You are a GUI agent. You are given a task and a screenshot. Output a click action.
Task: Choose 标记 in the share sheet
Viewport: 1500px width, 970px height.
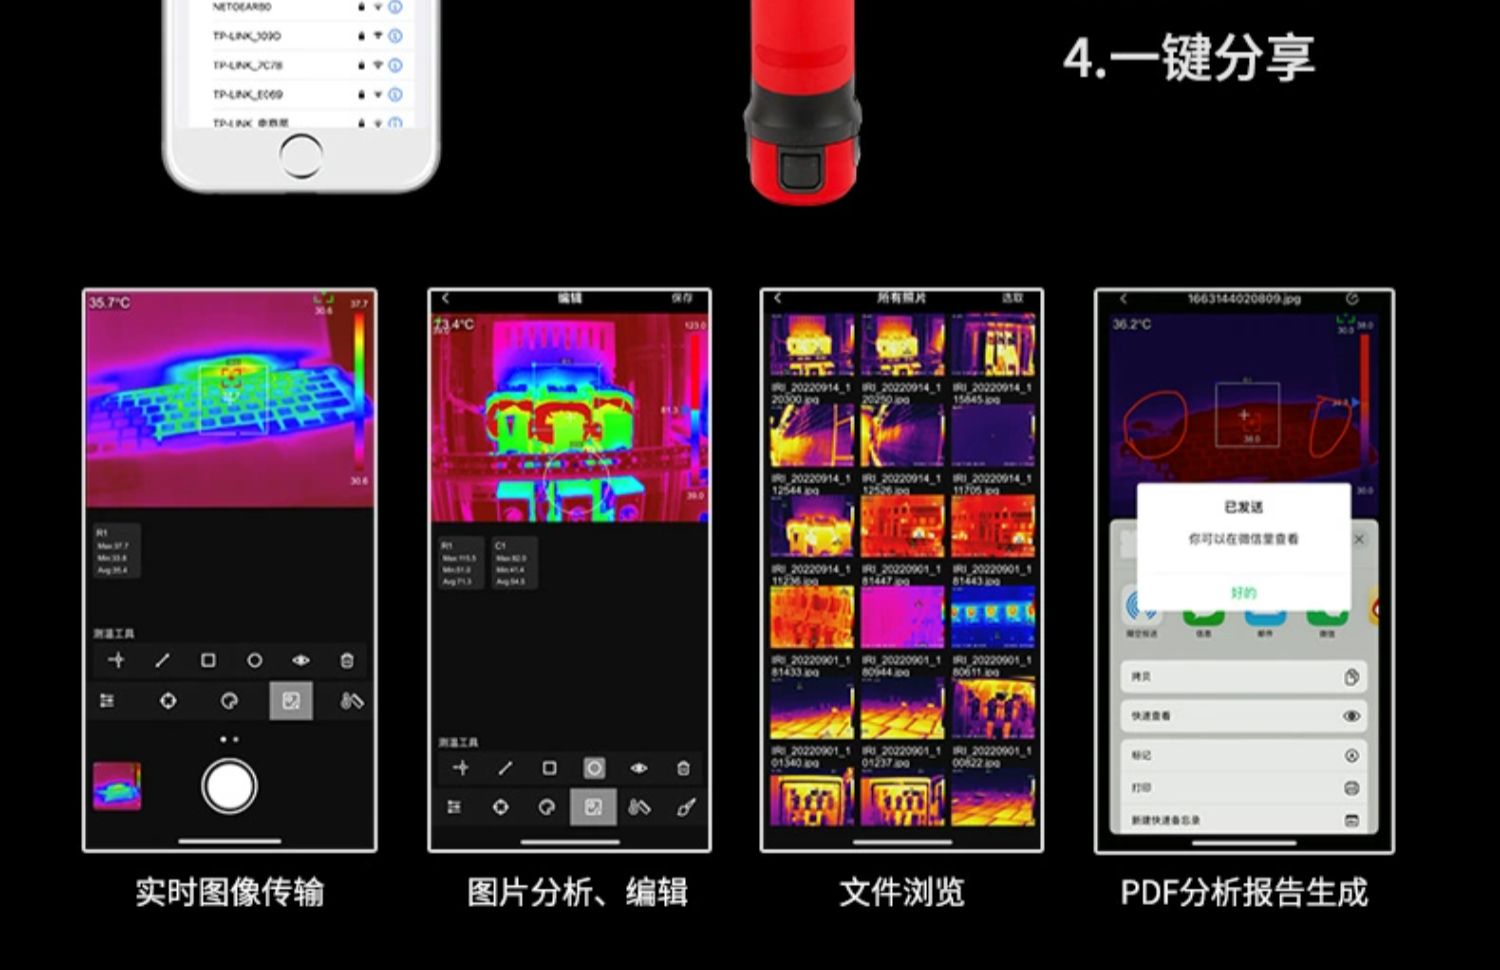tap(1244, 755)
